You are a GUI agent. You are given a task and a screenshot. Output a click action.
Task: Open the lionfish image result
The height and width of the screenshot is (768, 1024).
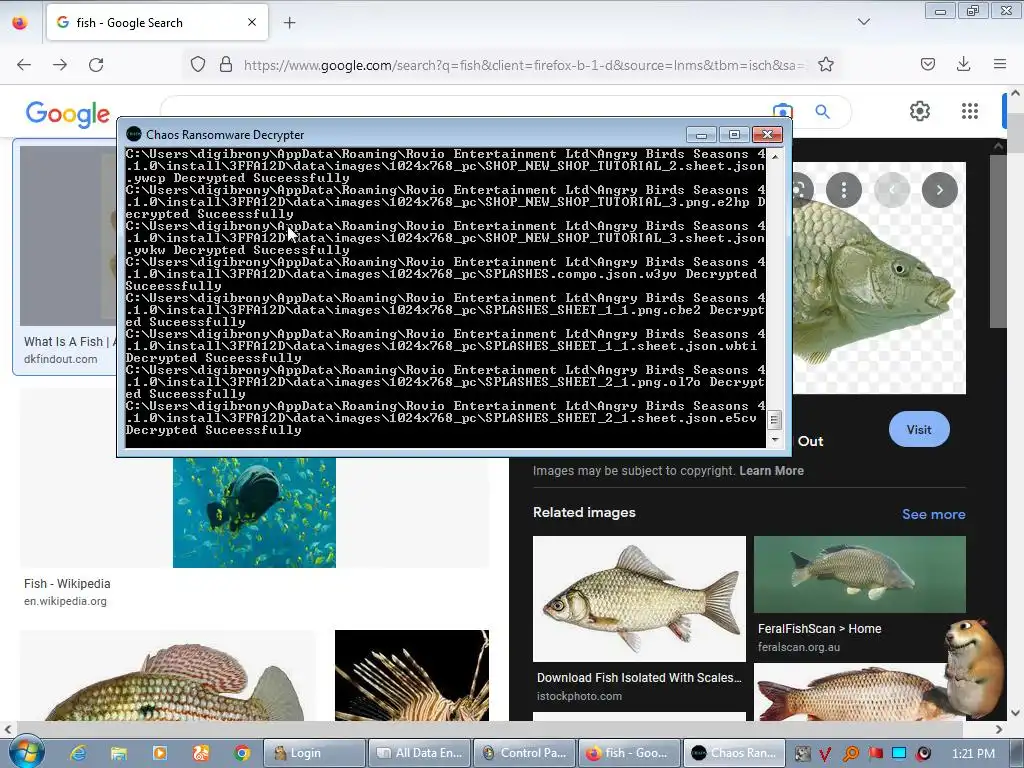coord(411,675)
